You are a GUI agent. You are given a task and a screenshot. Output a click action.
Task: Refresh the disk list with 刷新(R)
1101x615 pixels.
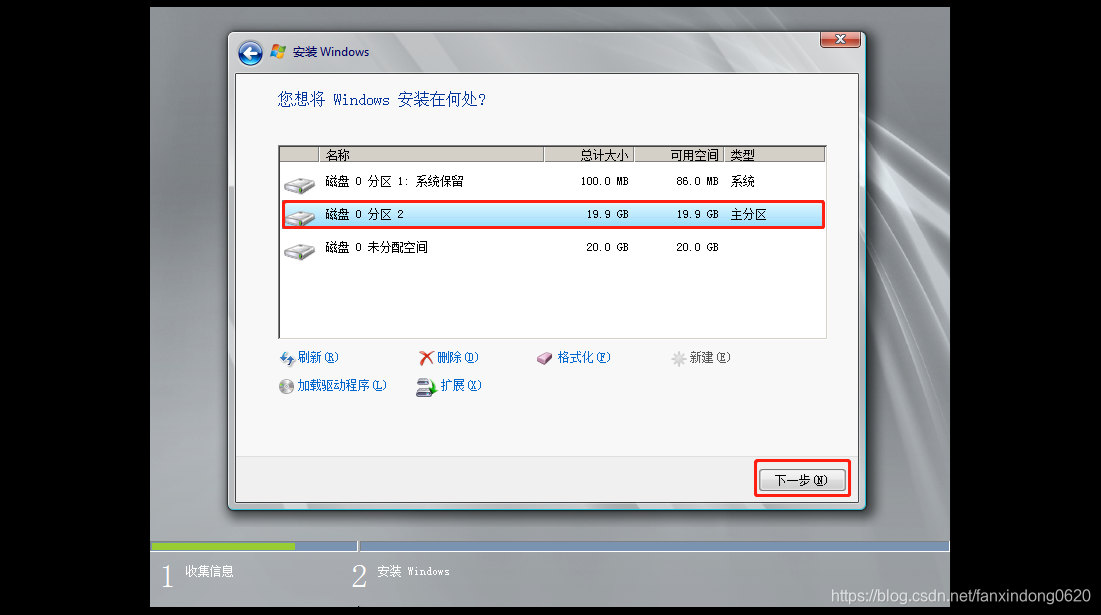click(x=317, y=357)
